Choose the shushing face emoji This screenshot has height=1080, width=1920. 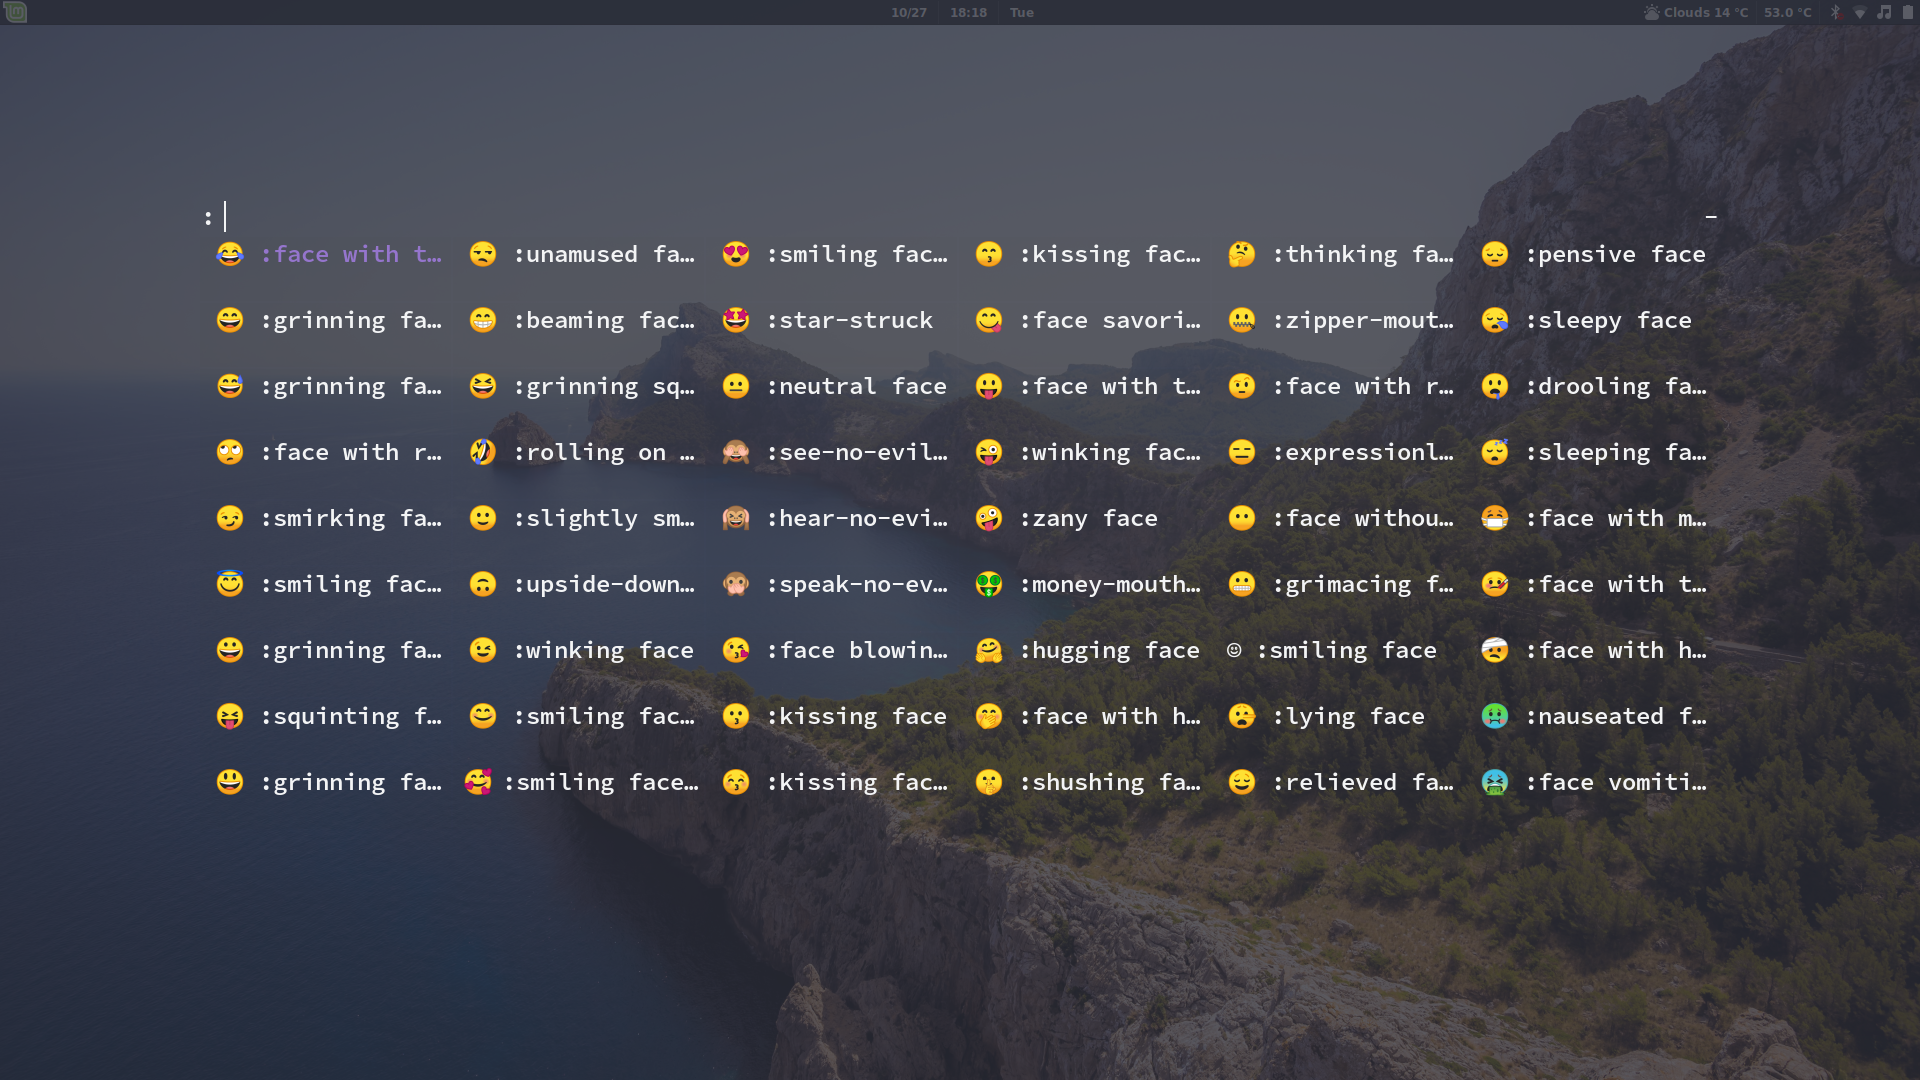click(x=1108, y=782)
